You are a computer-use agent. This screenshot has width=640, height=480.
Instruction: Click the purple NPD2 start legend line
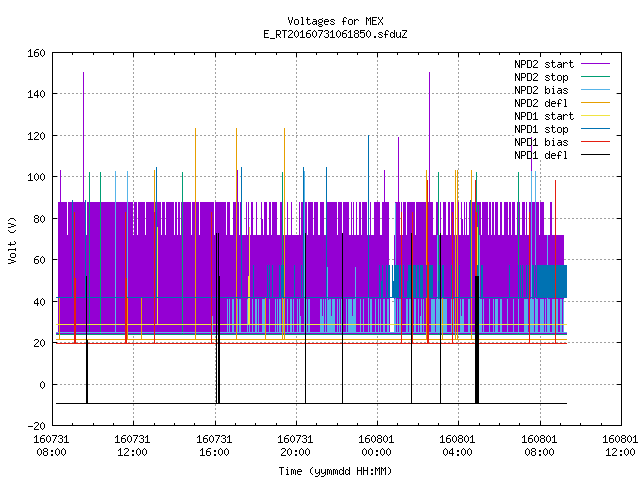point(596,64)
